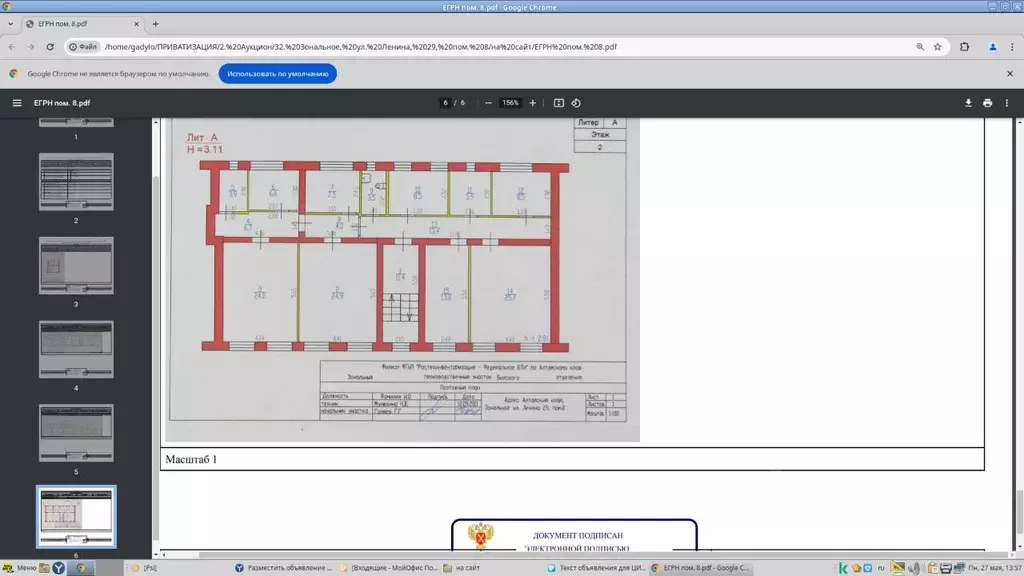The height and width of the screenshot is (576, 1024).
Task: Download the PDF file
Action: 968,103
